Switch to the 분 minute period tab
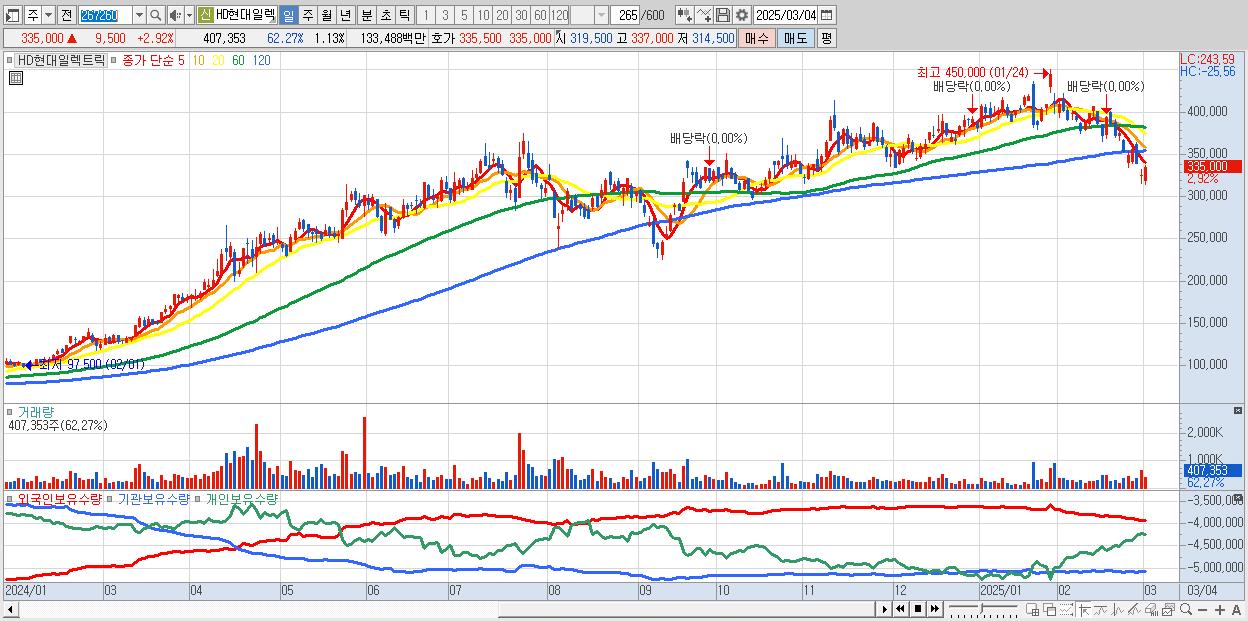Image resolution: width=1248 pixels, height=621 pixels. click(x=366, y=16)
